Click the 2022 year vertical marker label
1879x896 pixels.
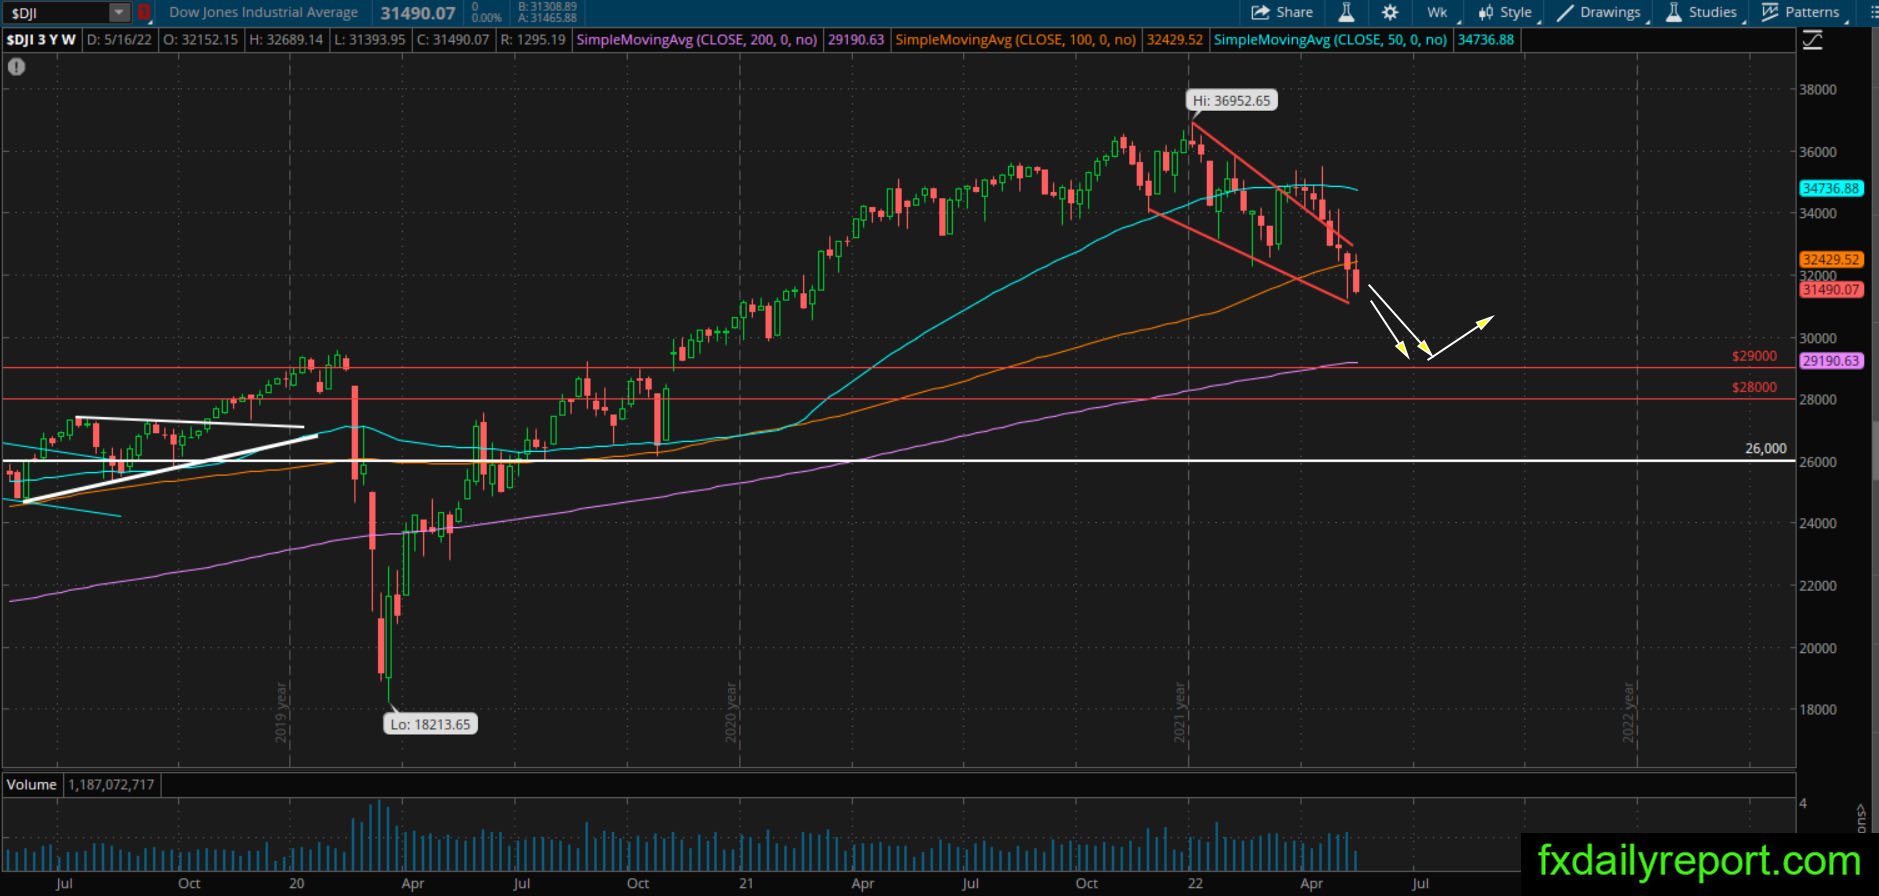click(1628, 713)
